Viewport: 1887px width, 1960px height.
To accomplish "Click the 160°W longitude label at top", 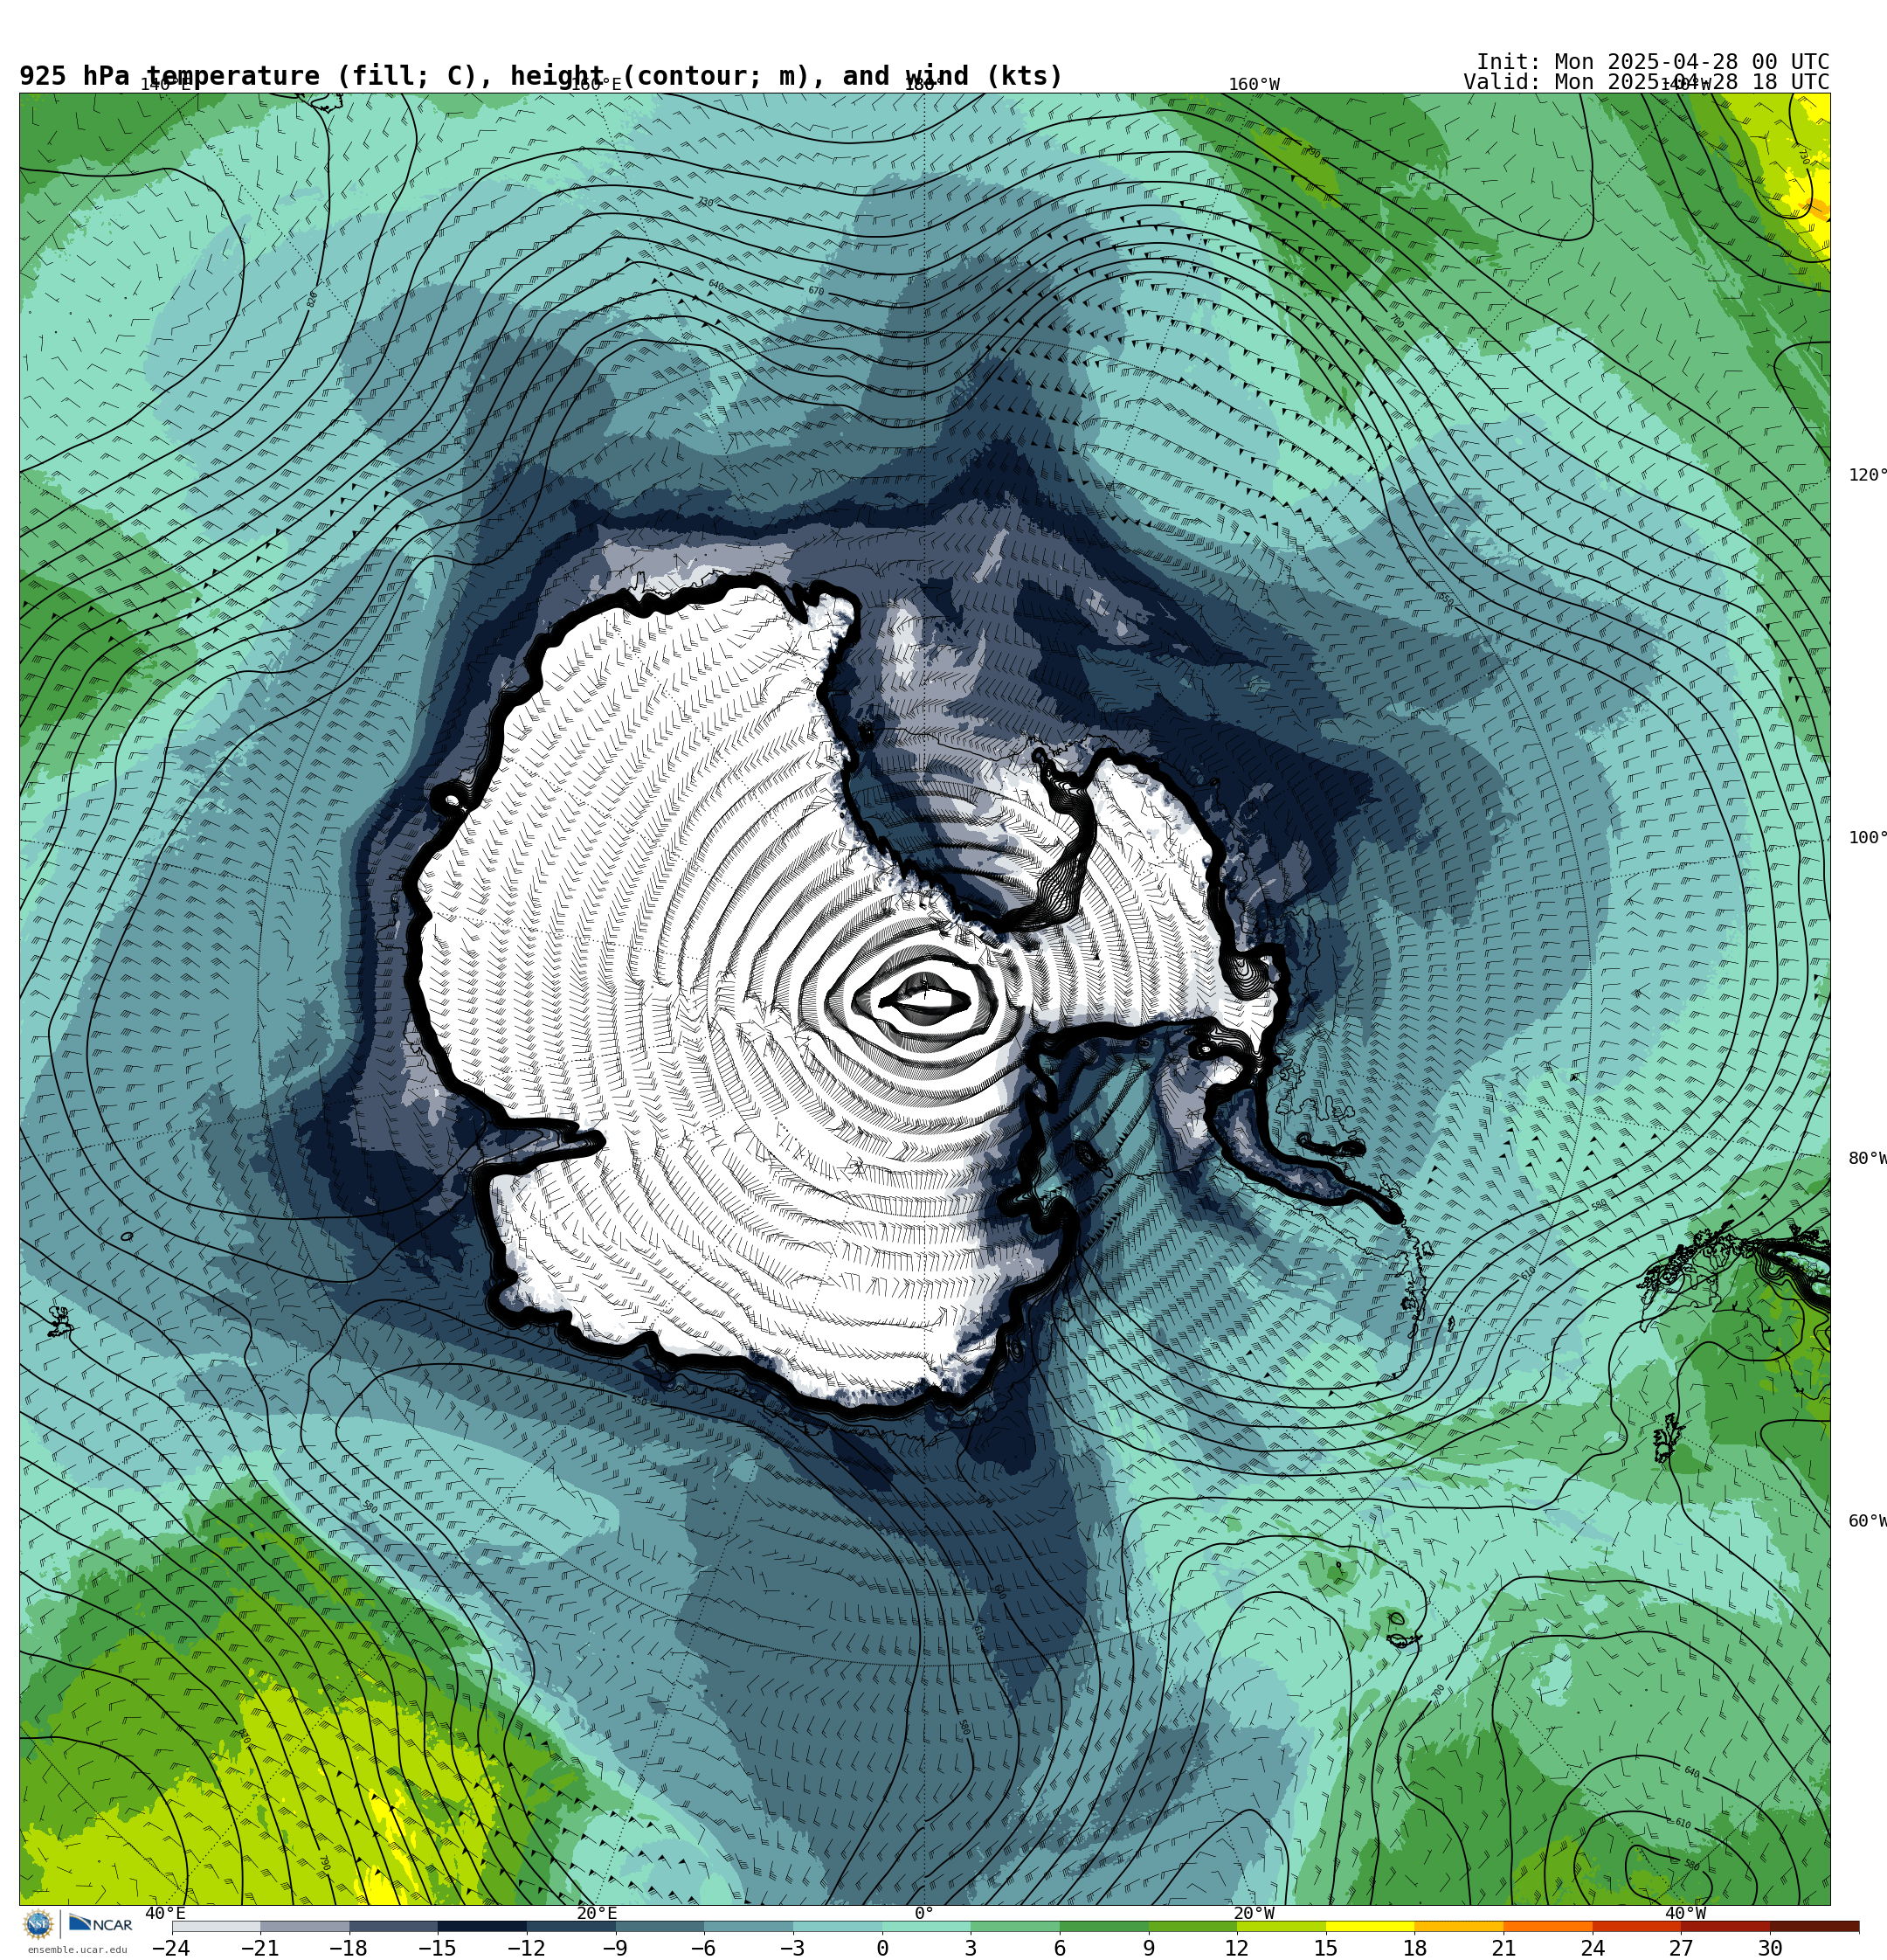I will 1254,84.
